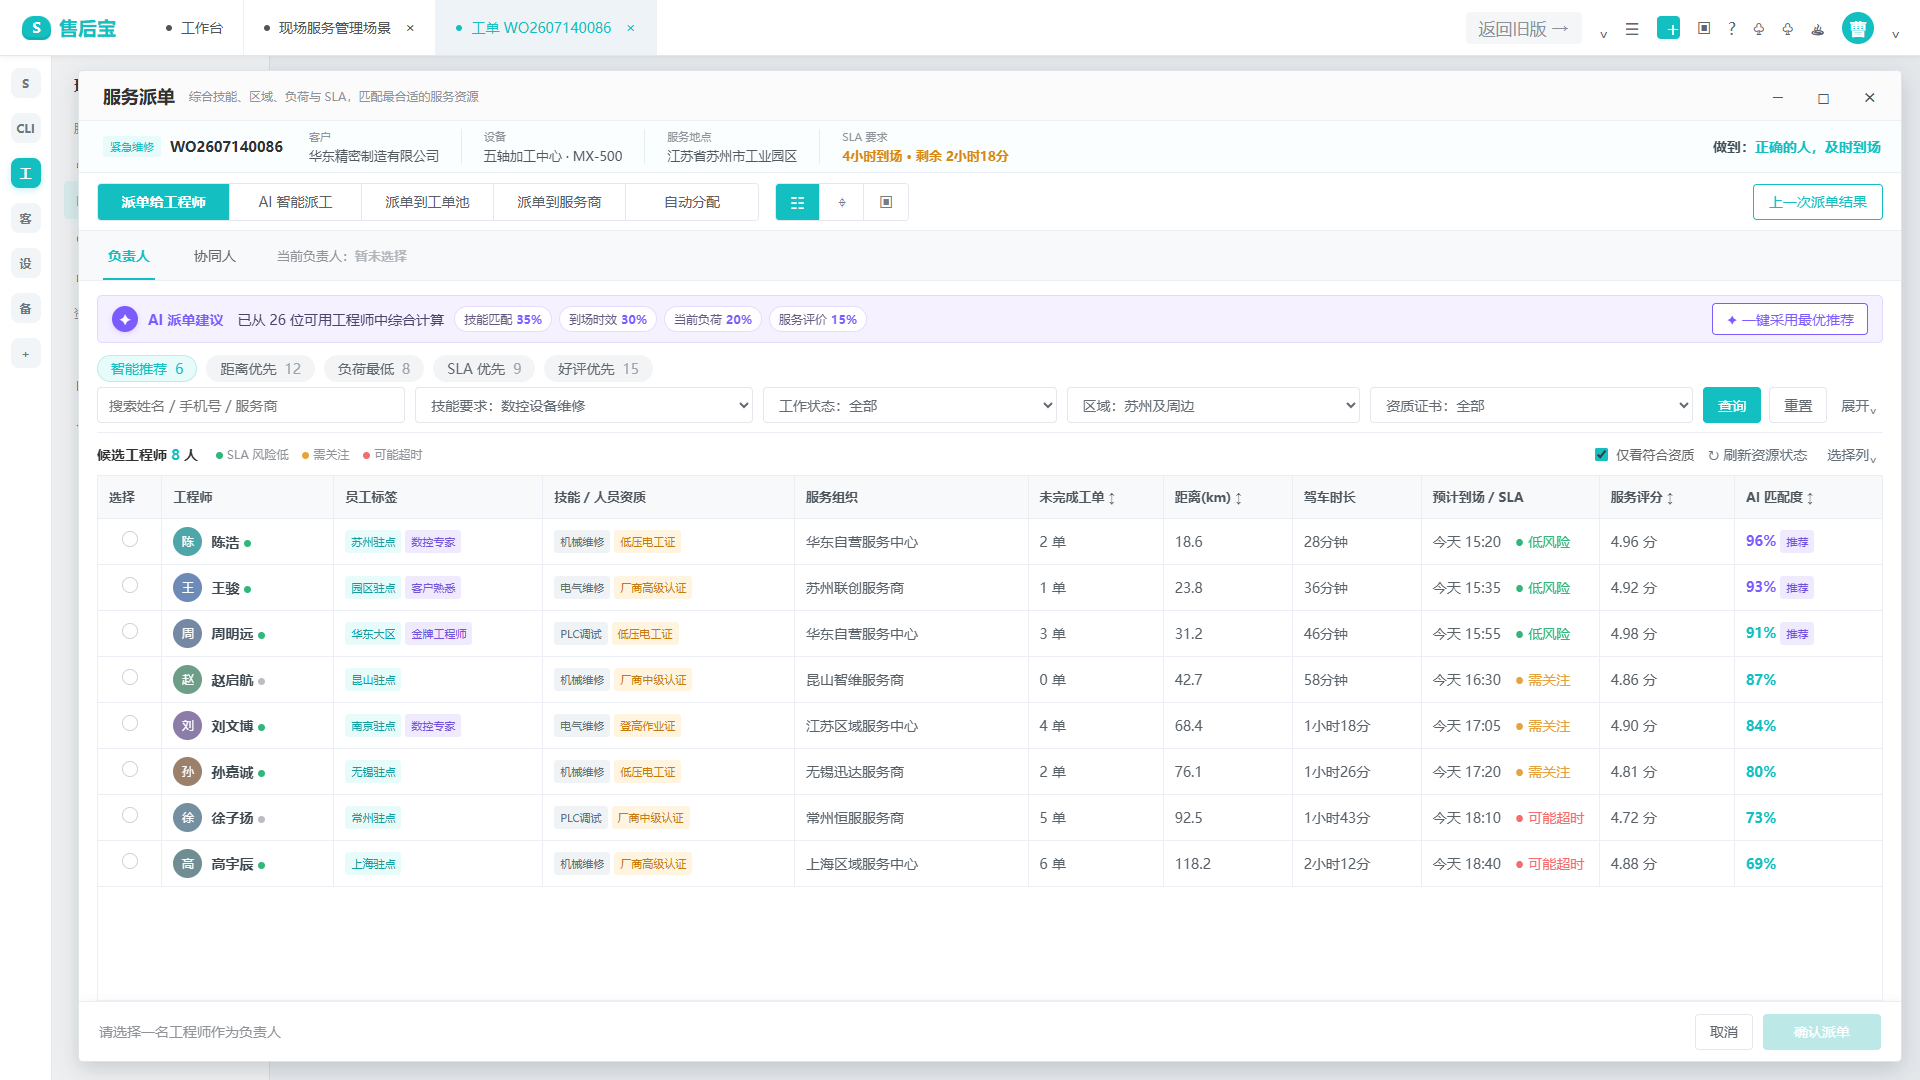Screen dimensions: 1920x1080
Task: Sort by 未完成工单 column arrows
Action: point(1112,498)
